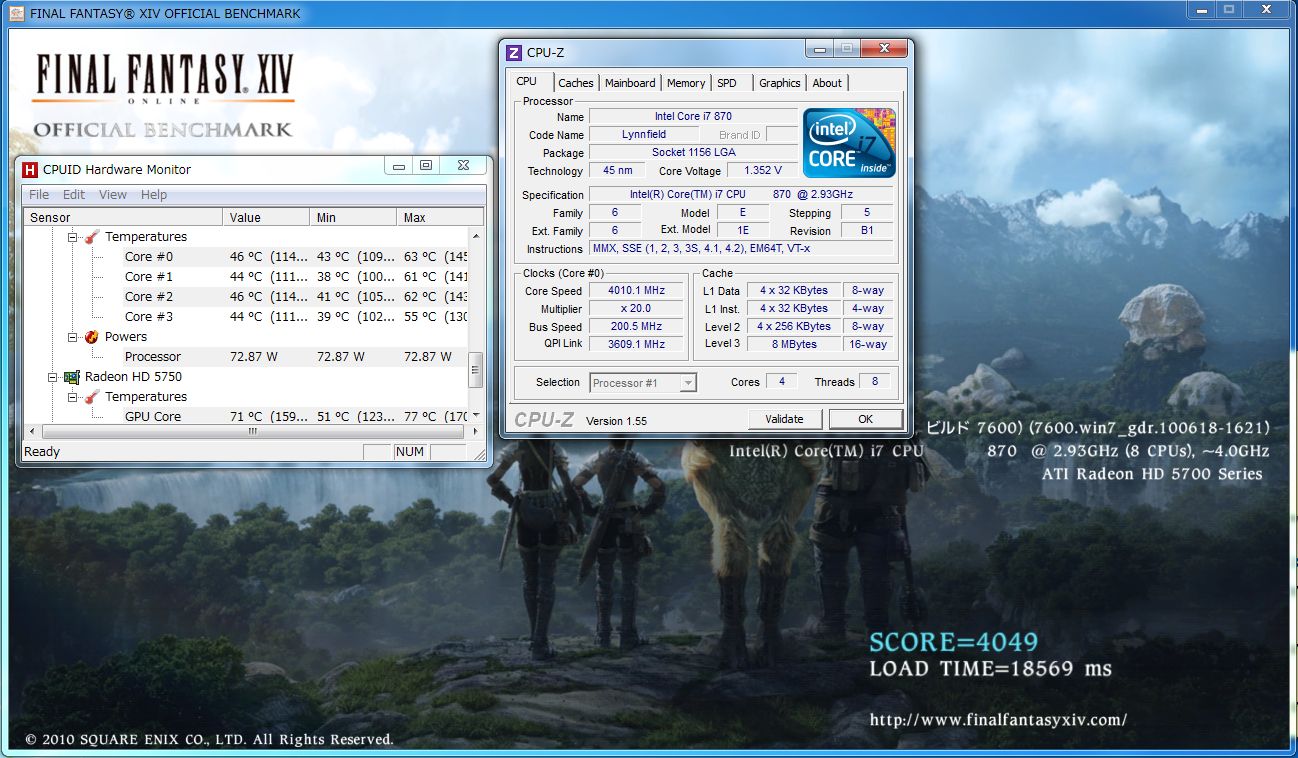
Task: Click the Intel Core i7 logo in CPU-Z
Action: point(849,143)
